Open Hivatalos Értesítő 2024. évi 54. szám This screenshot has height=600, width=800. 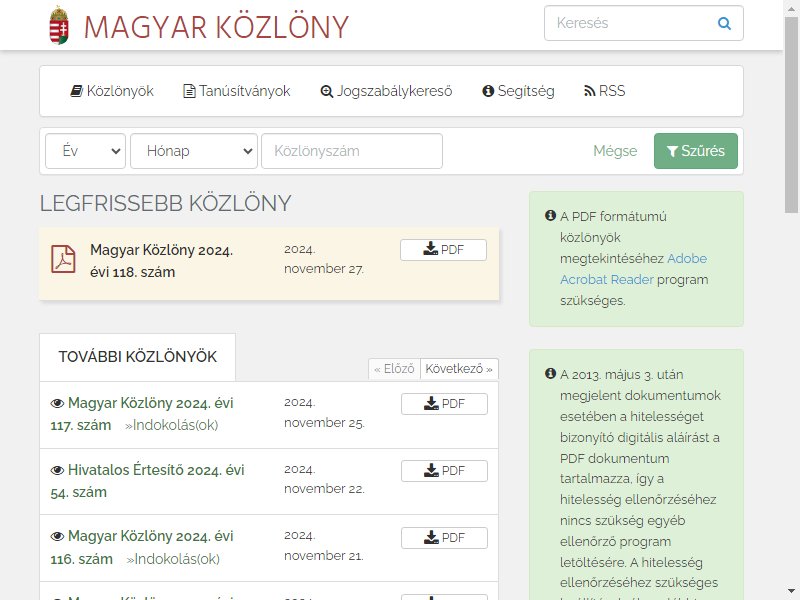tap(147, 481)
